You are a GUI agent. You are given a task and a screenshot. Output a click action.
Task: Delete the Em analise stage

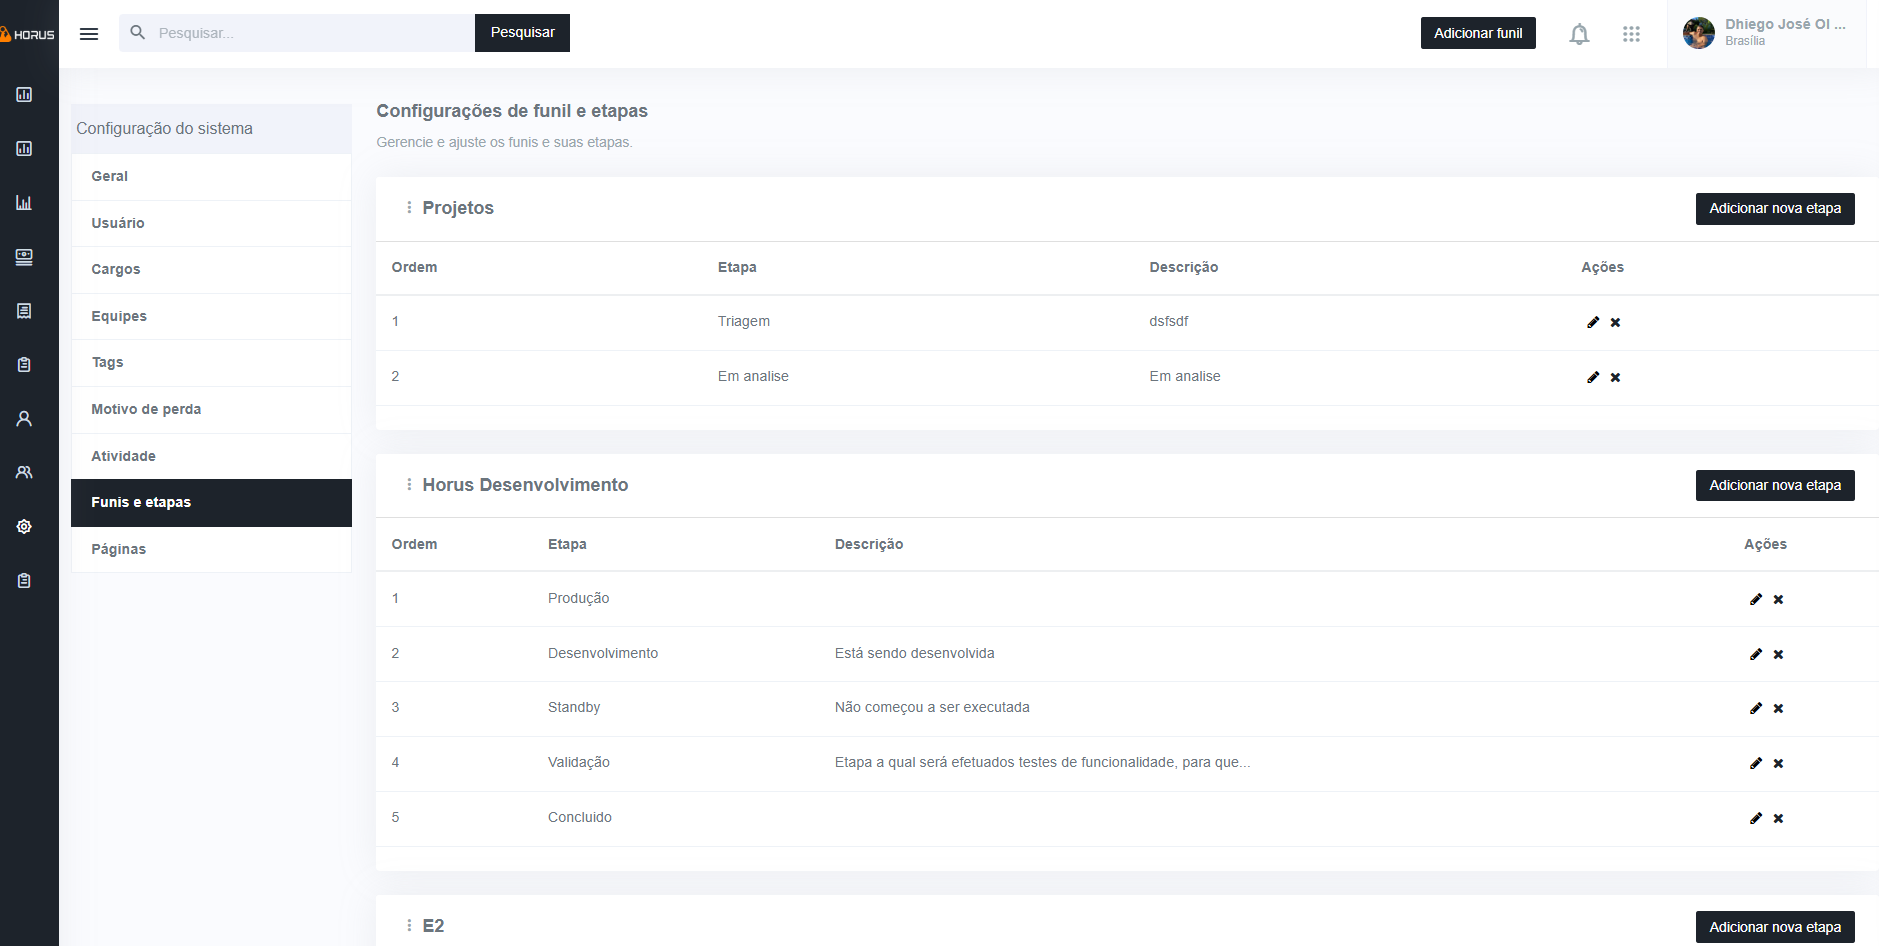coord(1615,377)
